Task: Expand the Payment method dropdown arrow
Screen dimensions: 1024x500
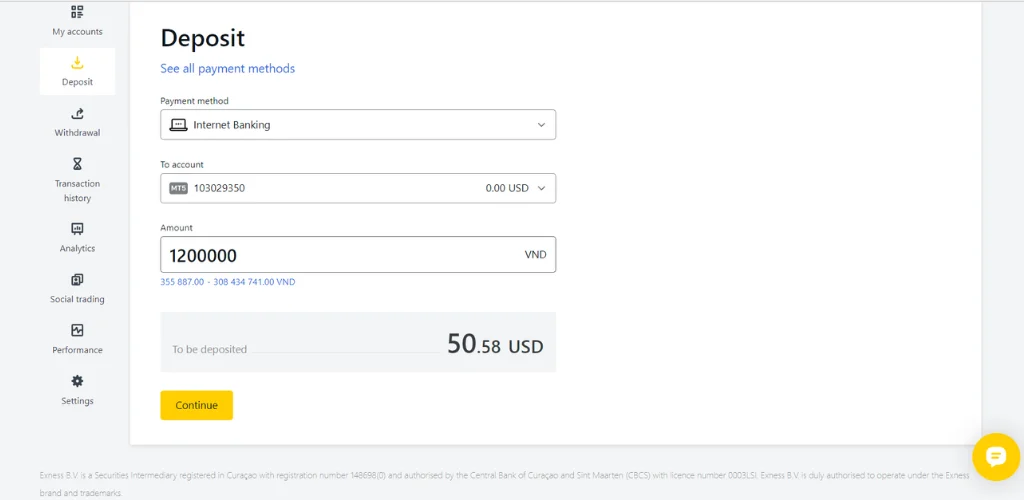Action: point(541,125)
